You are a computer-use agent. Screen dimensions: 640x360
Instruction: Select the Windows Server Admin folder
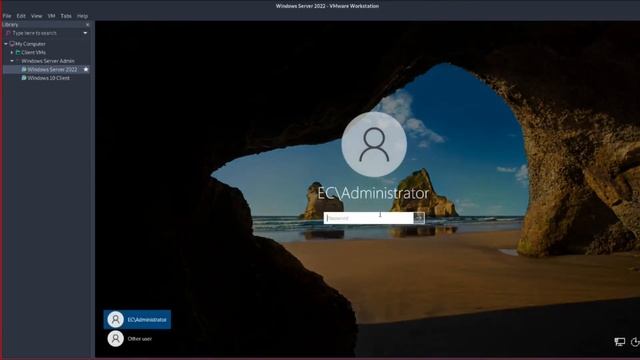48,61
